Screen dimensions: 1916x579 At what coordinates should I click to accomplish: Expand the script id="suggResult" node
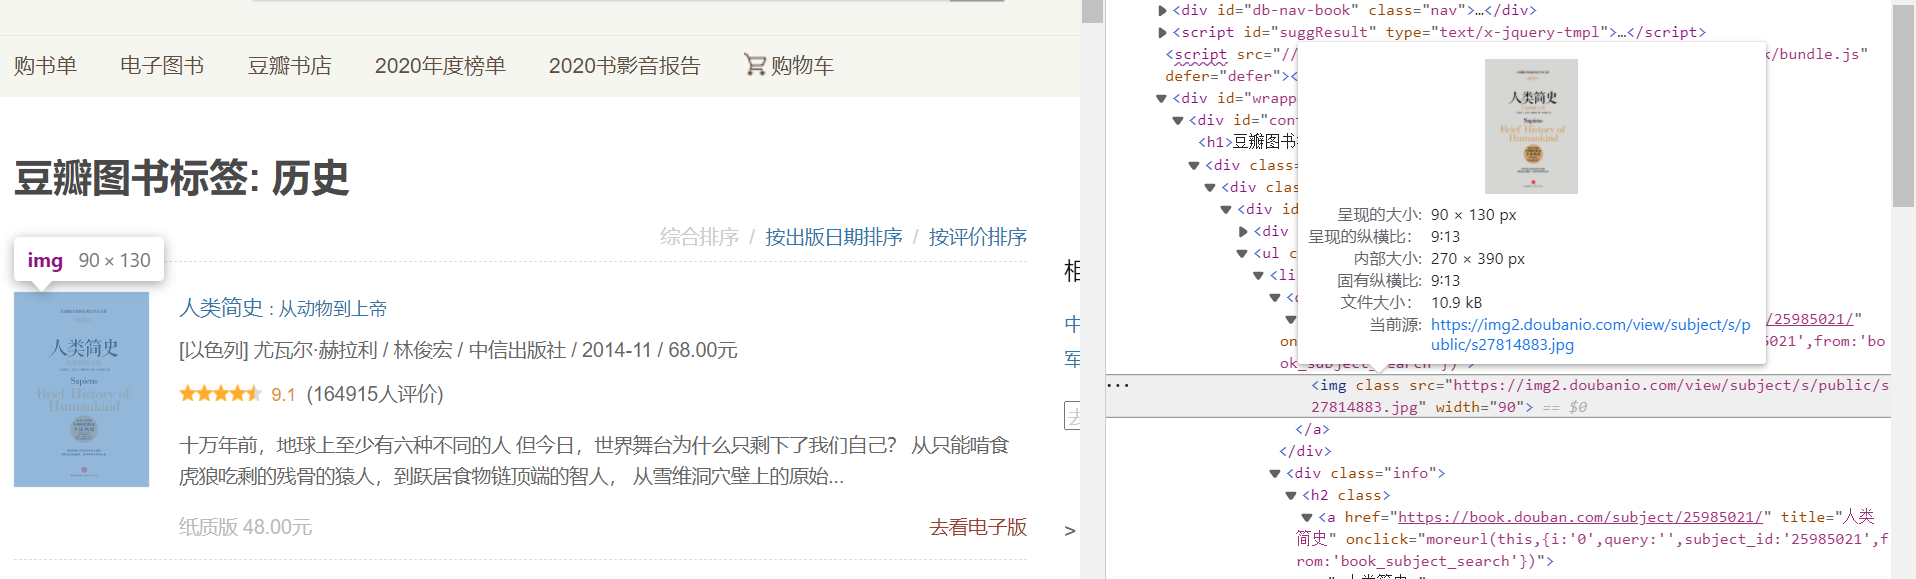(1162, 33)
